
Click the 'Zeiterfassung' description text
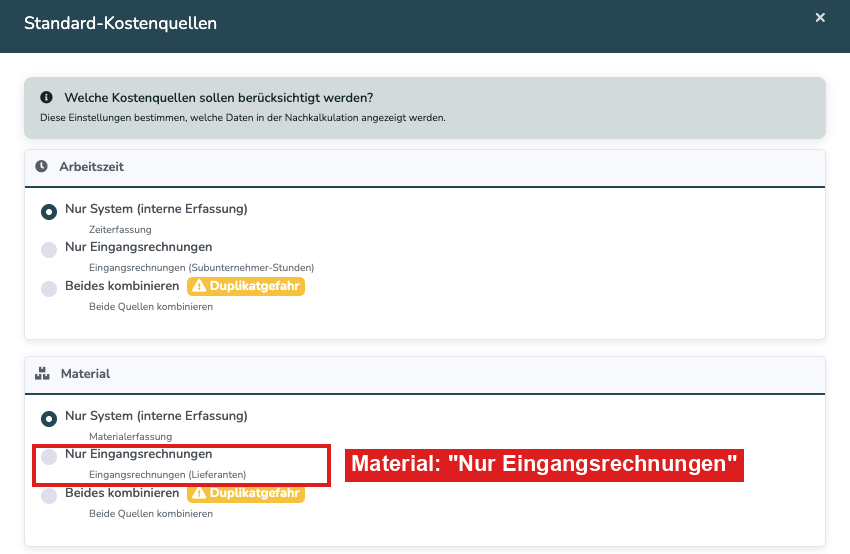[x=120, y=229]
